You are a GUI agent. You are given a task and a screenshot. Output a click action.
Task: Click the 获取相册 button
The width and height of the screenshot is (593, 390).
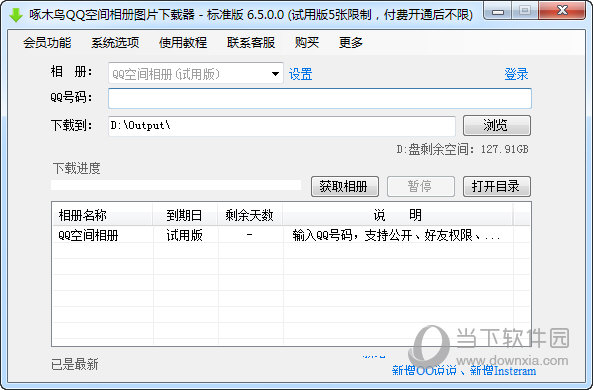coord(345,186)
